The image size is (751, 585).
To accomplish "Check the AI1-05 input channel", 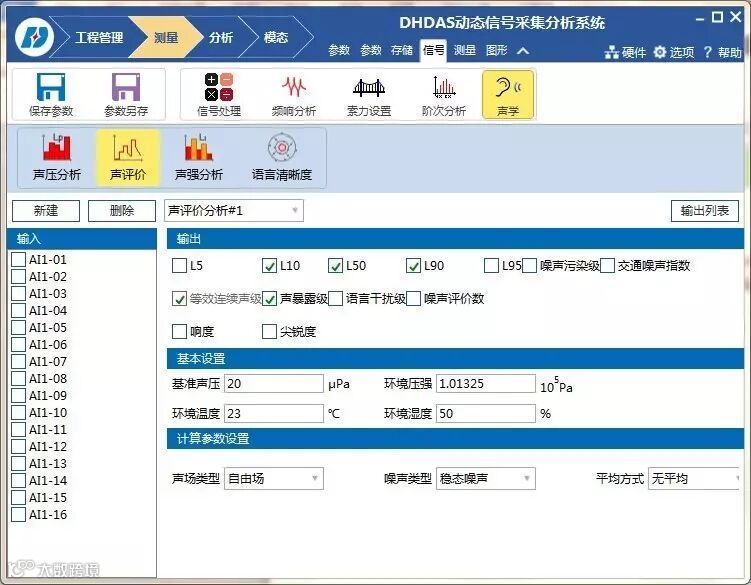I will pos(18,327).
